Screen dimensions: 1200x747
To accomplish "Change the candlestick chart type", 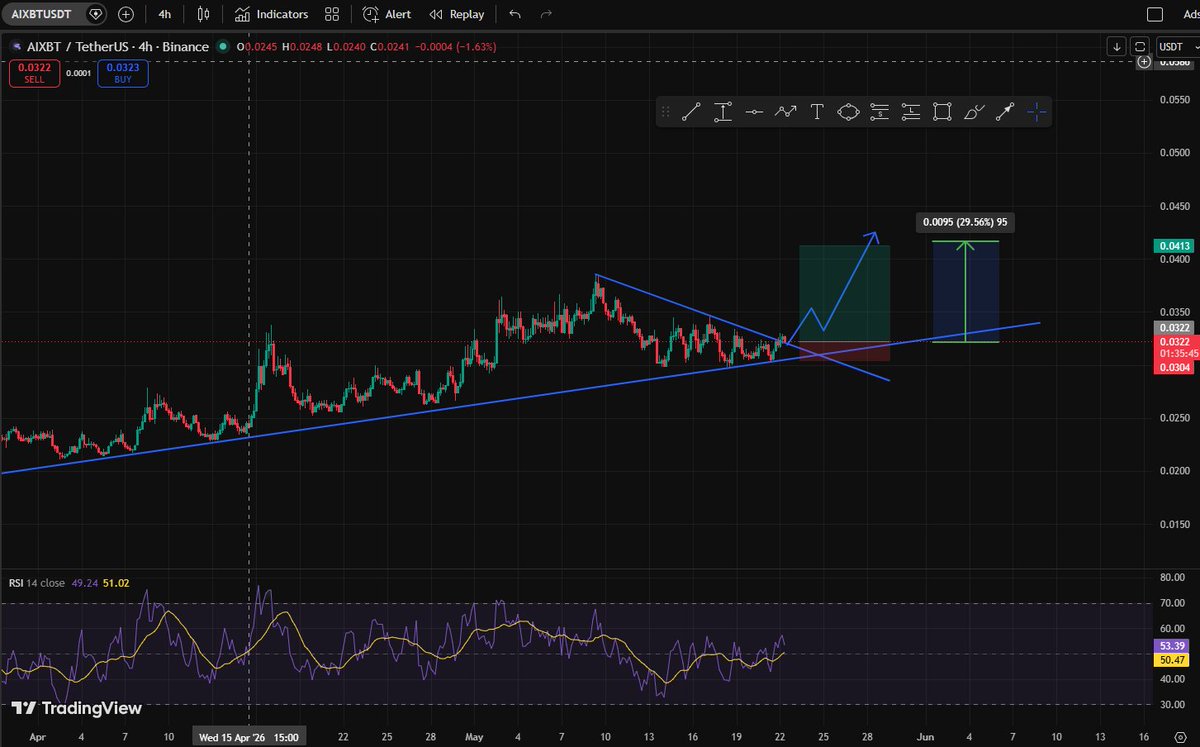I will click(x=204, y=15).
